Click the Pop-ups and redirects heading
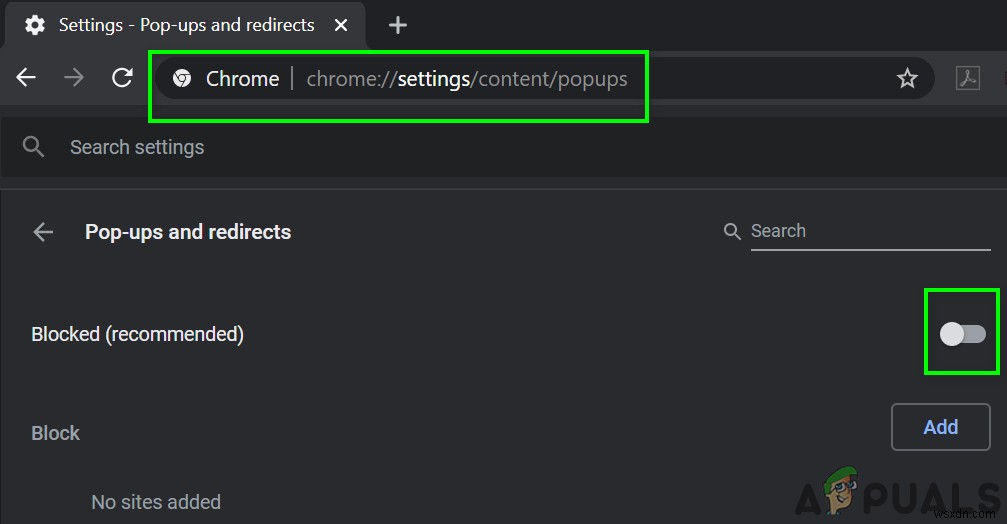1007x524 pixels. coord(188,232)
